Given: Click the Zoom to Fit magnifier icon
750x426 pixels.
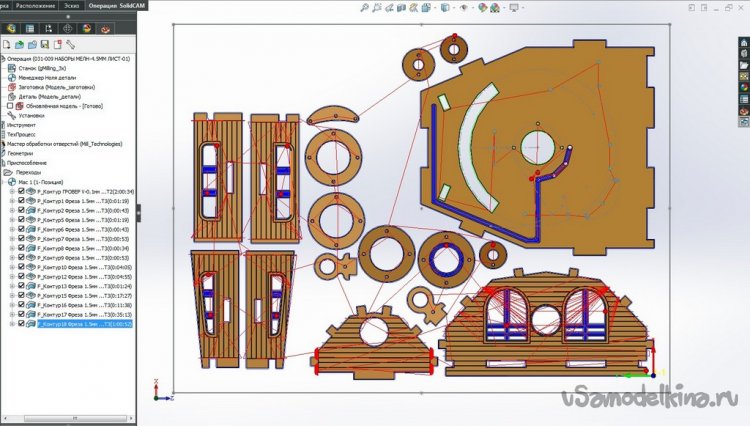Looking at the screenshot, I should click(x=364, y=9).
